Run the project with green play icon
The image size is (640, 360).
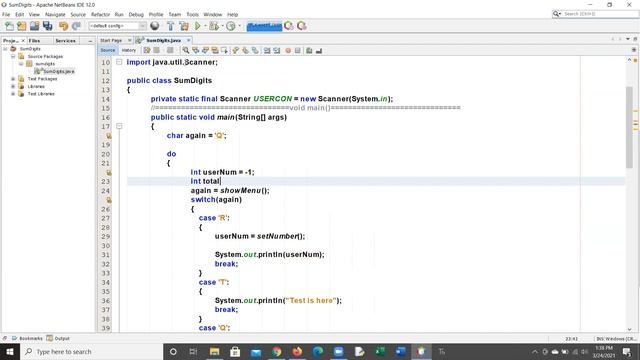(x=198, y=26)
